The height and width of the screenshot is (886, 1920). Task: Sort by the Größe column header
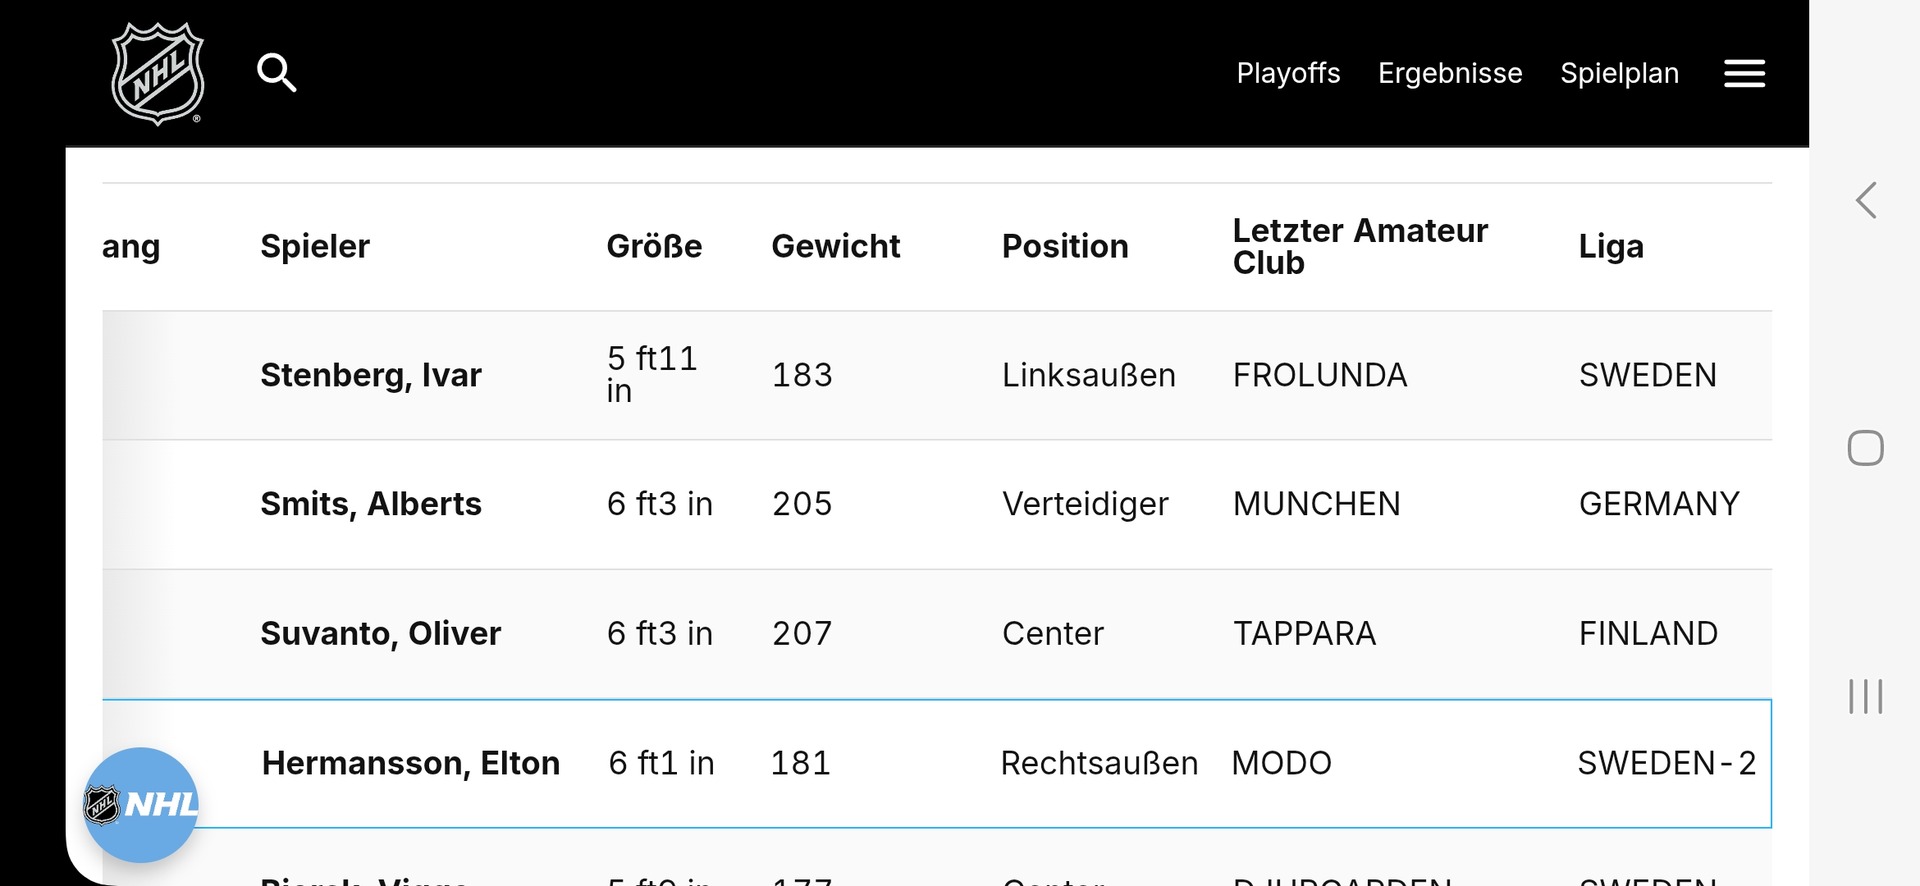[654, 246]
